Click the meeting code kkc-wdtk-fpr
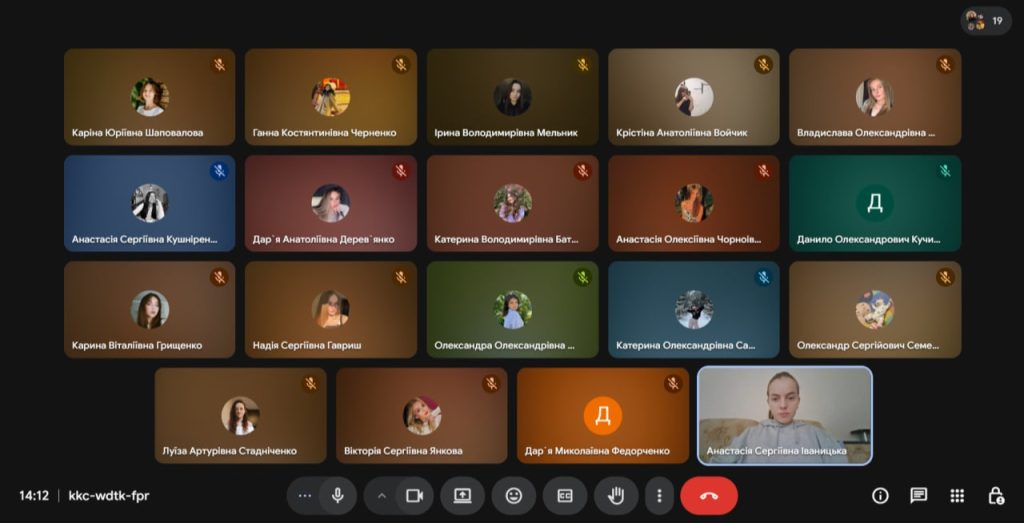 [109, 495]
